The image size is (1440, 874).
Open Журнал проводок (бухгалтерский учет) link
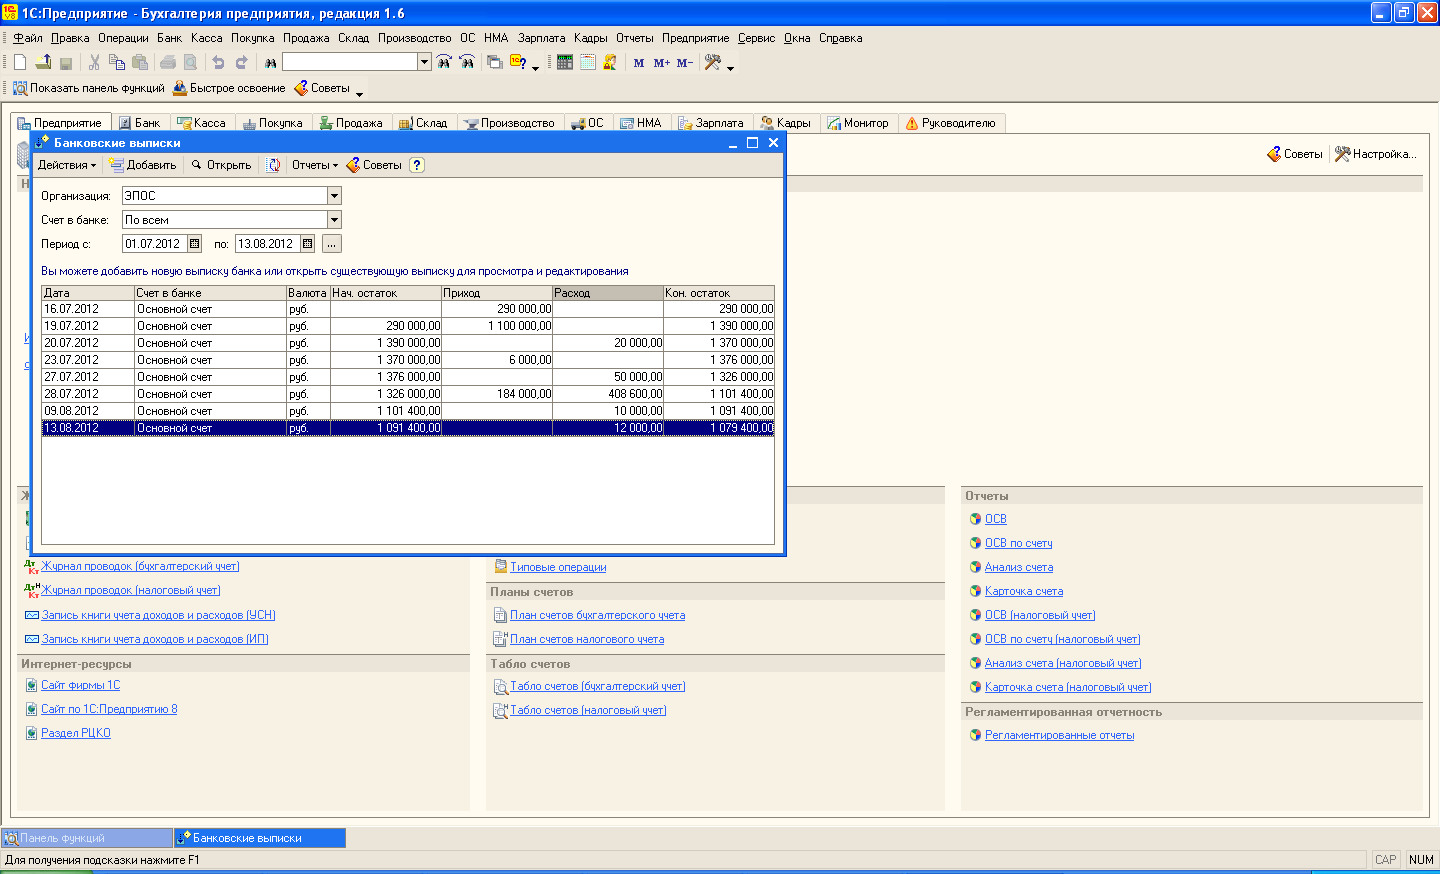click(x=140, y=566)
